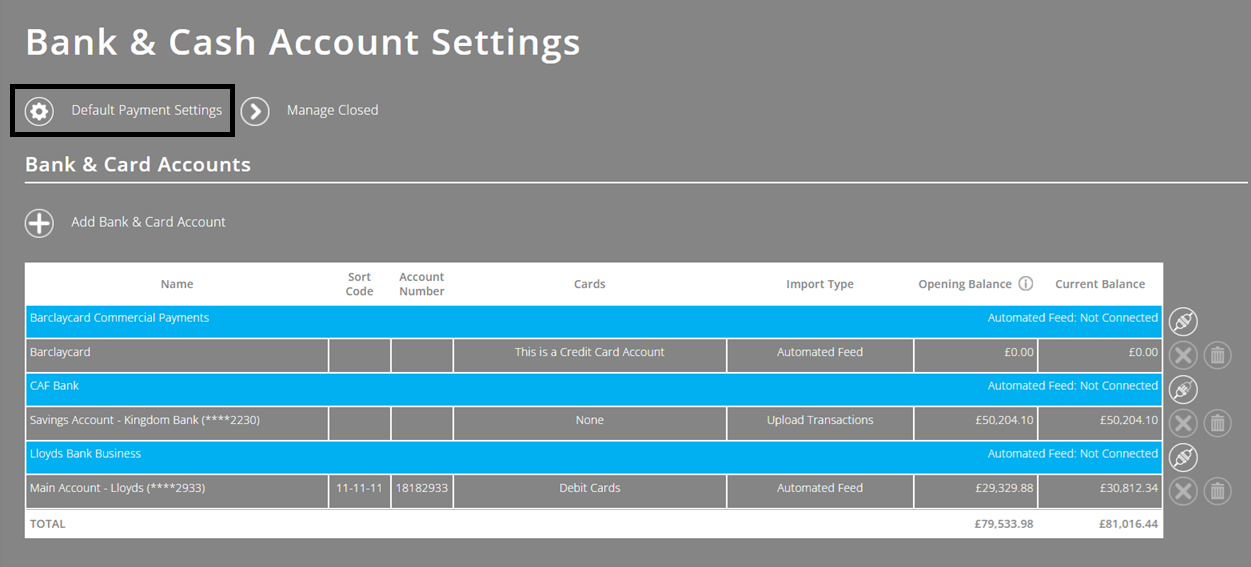The height and width of the screenshot is (567, 1251).
Task: Click 'Automated Feed: Not Connected' in Barclaycard Commercial row
Action: pos(1073,318)
